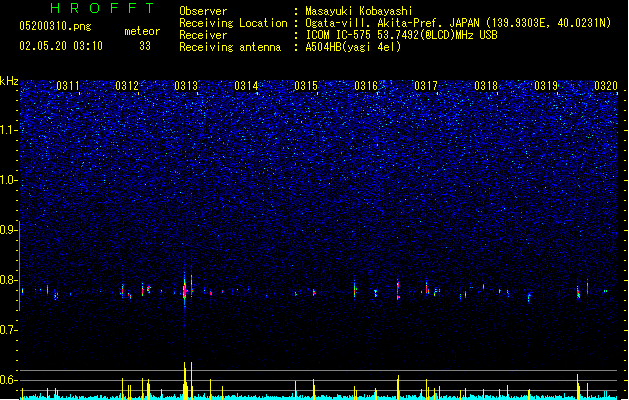Click the 0.6 kHz axis label
Viewport: 629px width, 400px height.
[x=8, y=380]
